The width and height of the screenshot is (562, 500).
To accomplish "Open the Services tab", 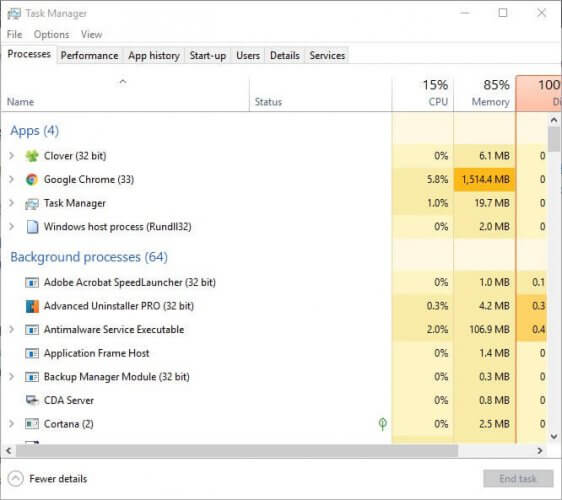I will coord(327,56).
